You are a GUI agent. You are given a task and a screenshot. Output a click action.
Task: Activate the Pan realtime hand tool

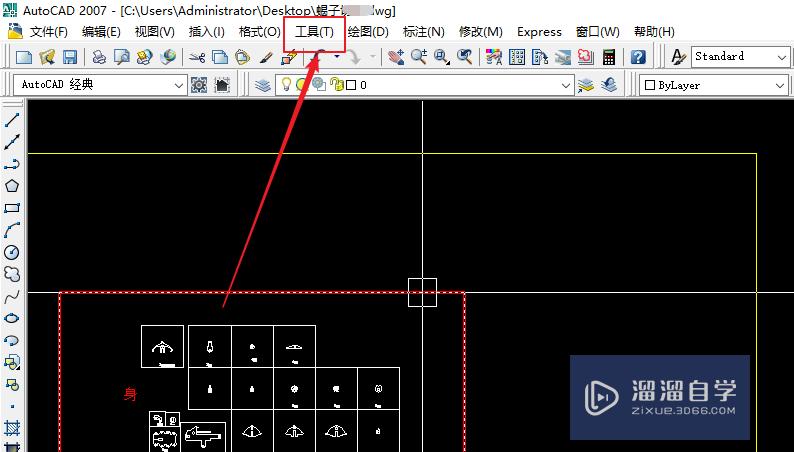tap(395, 57)
